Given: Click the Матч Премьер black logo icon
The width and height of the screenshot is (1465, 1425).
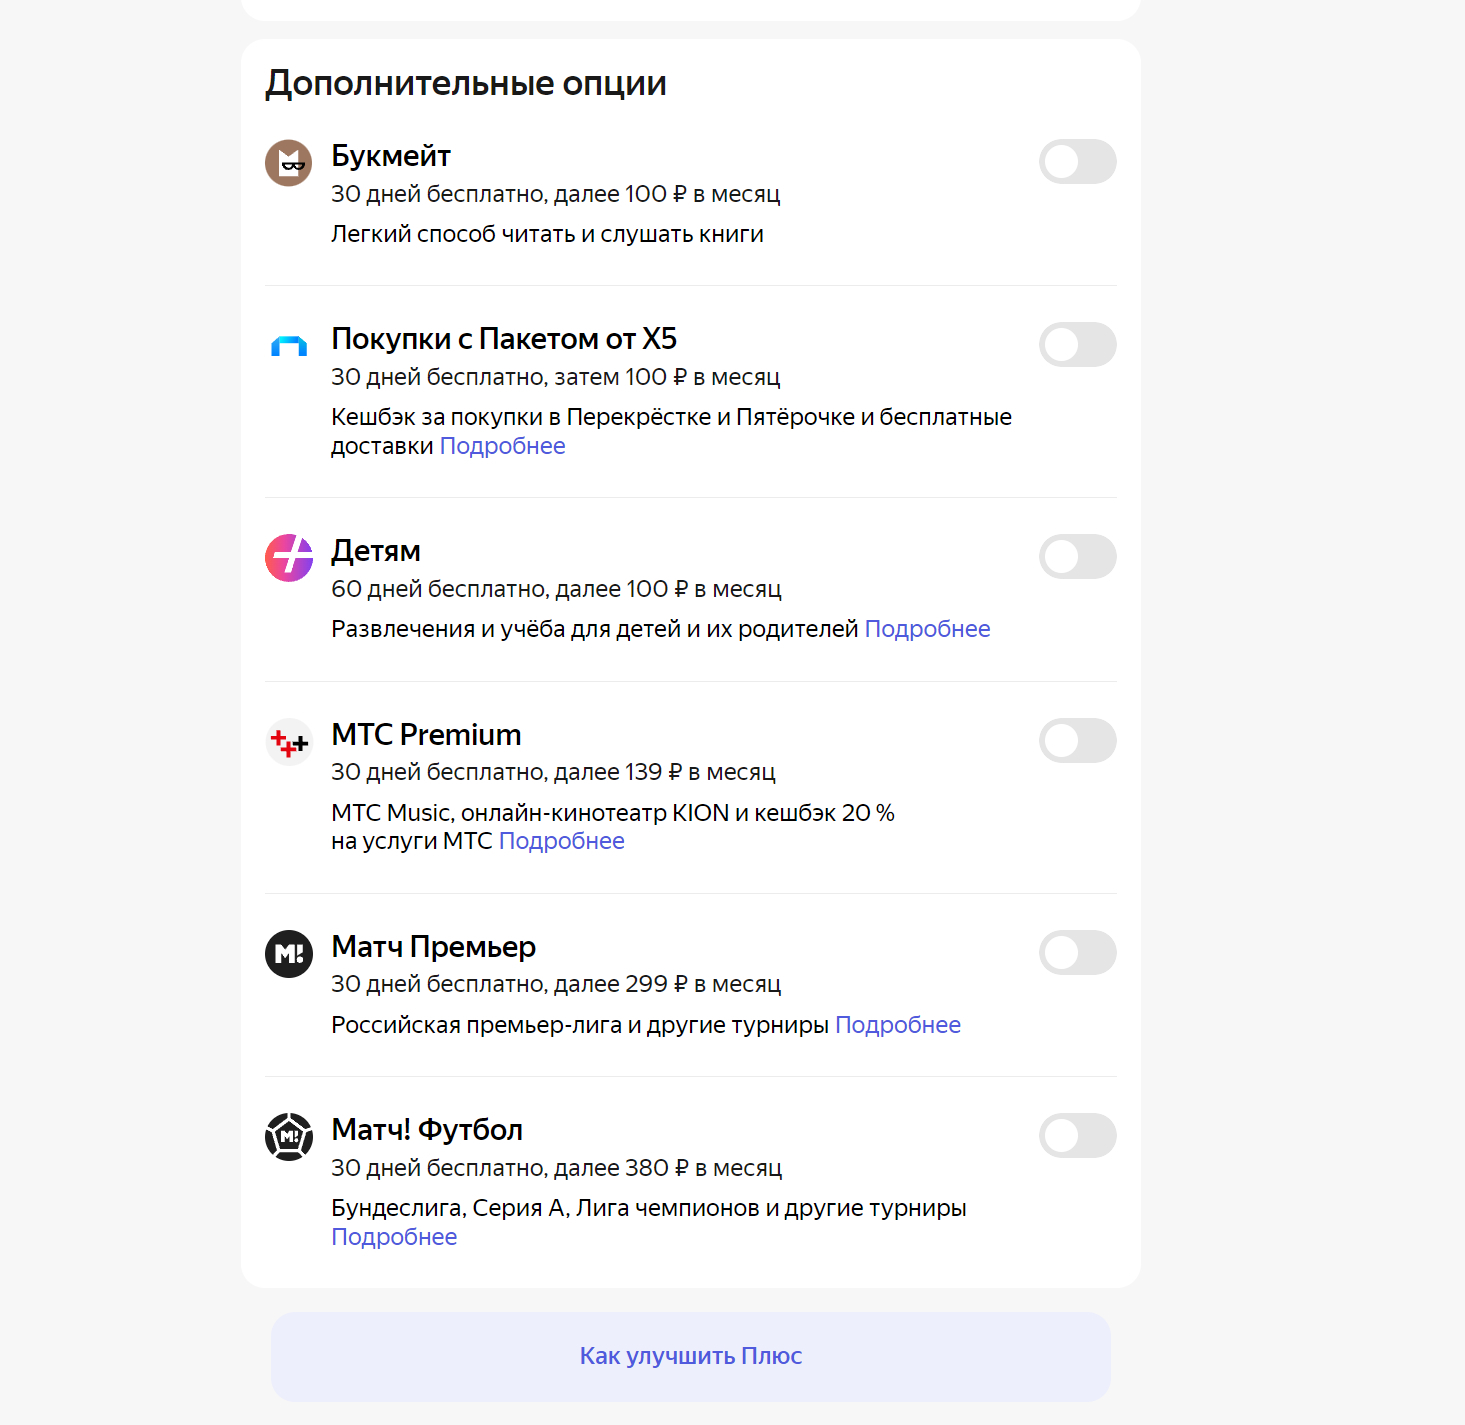Looking at the screenshot, I should 289,954.
